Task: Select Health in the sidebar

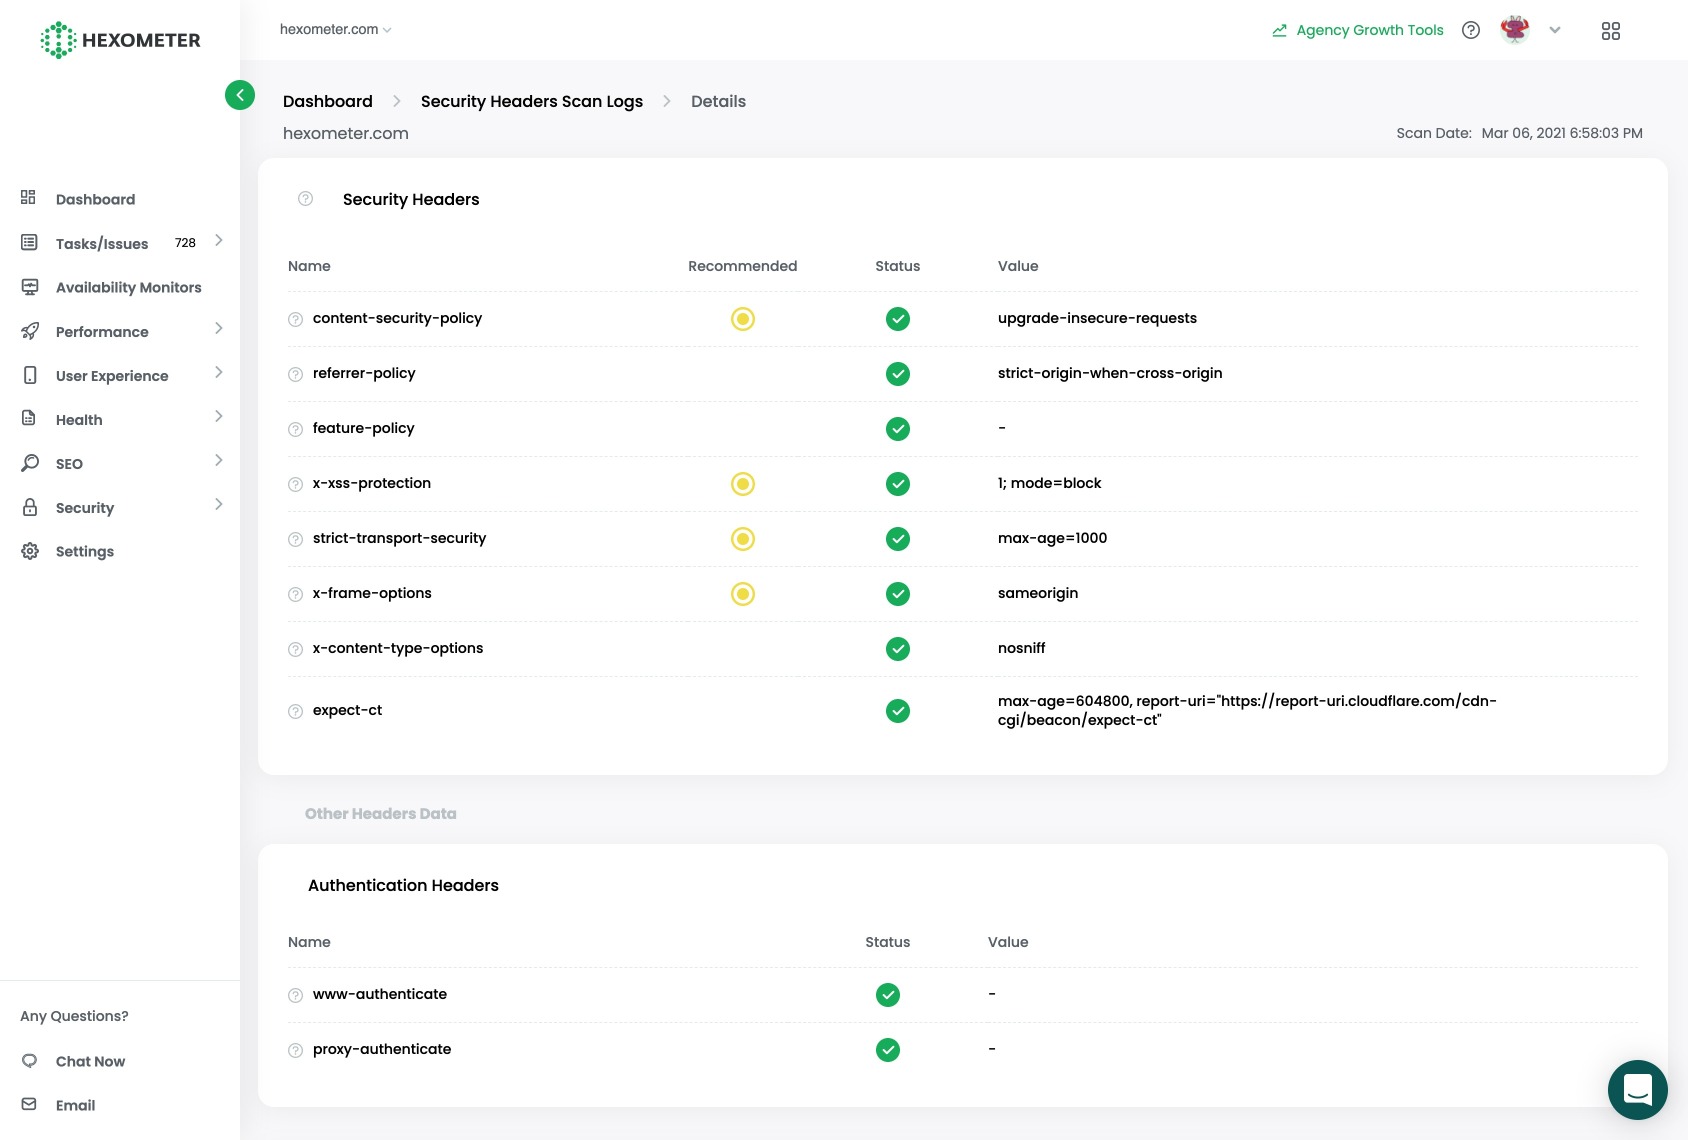Action: [x=79, y=420]
